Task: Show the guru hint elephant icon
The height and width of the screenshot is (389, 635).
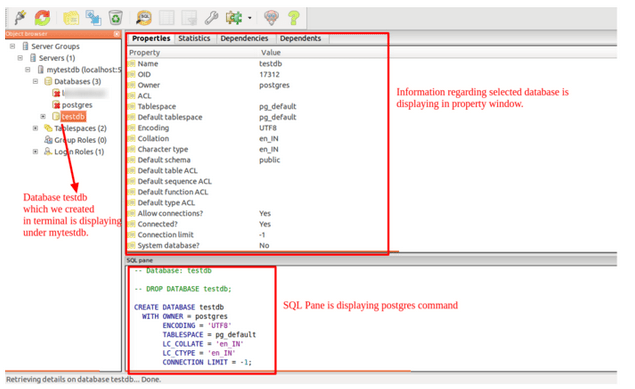Action: (271, 17)
